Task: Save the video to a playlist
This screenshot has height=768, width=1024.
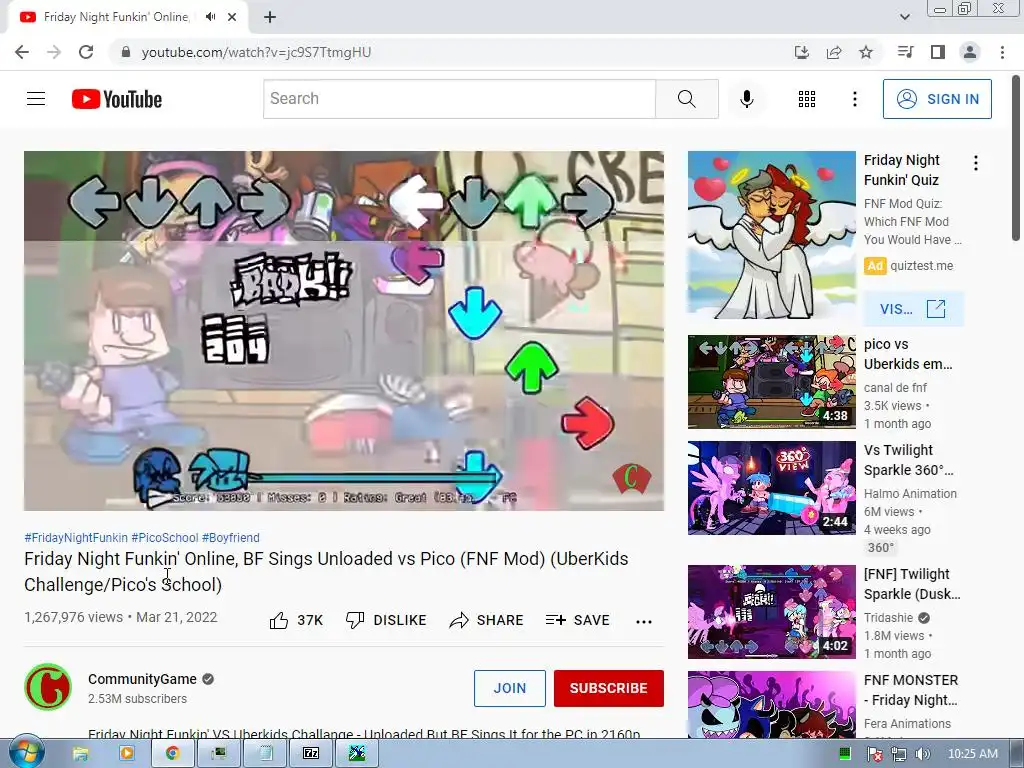Action: pos(577,620)
